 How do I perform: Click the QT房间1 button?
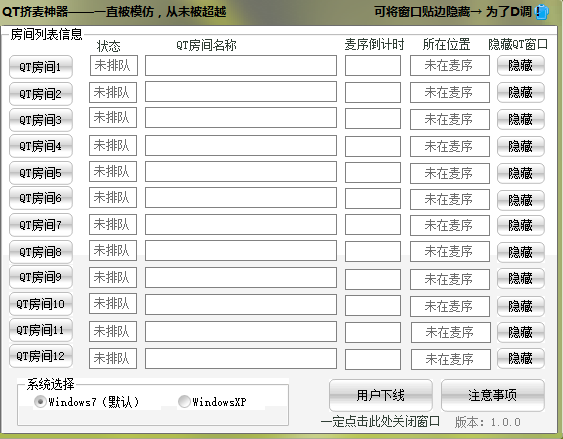(x=41, y=67)
